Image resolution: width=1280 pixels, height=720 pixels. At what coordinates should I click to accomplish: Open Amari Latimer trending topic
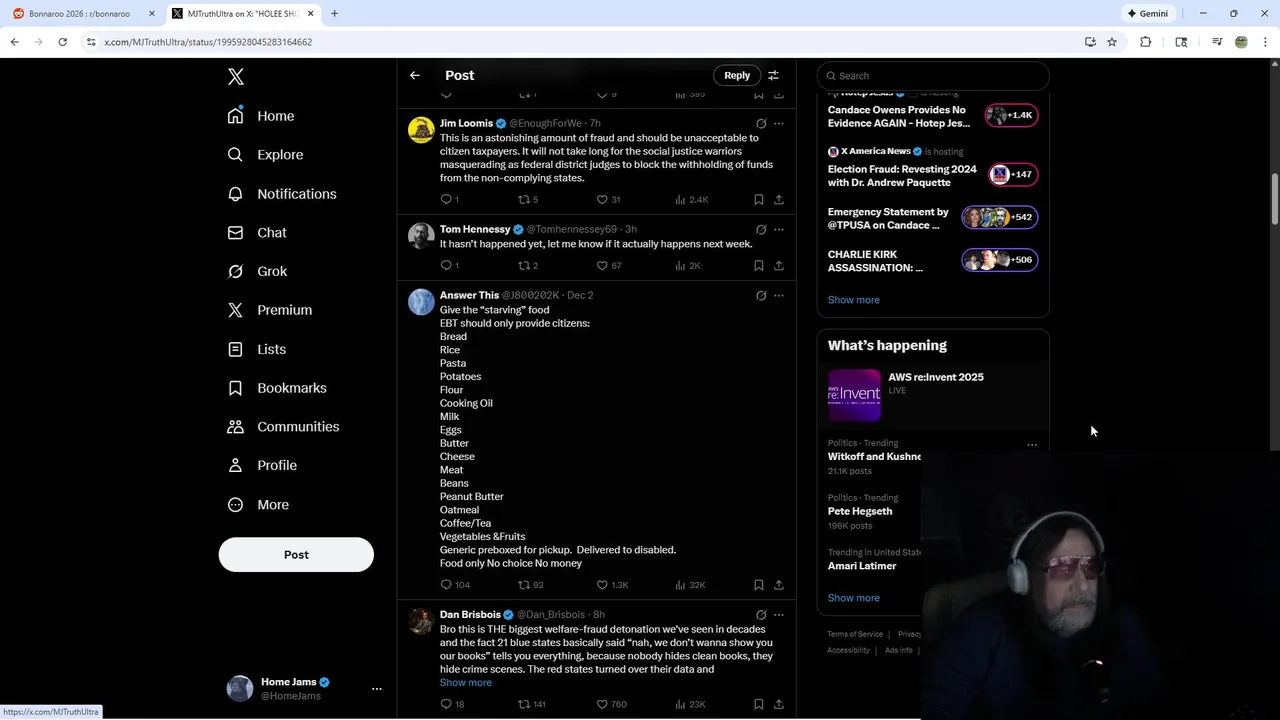point(862,566)
